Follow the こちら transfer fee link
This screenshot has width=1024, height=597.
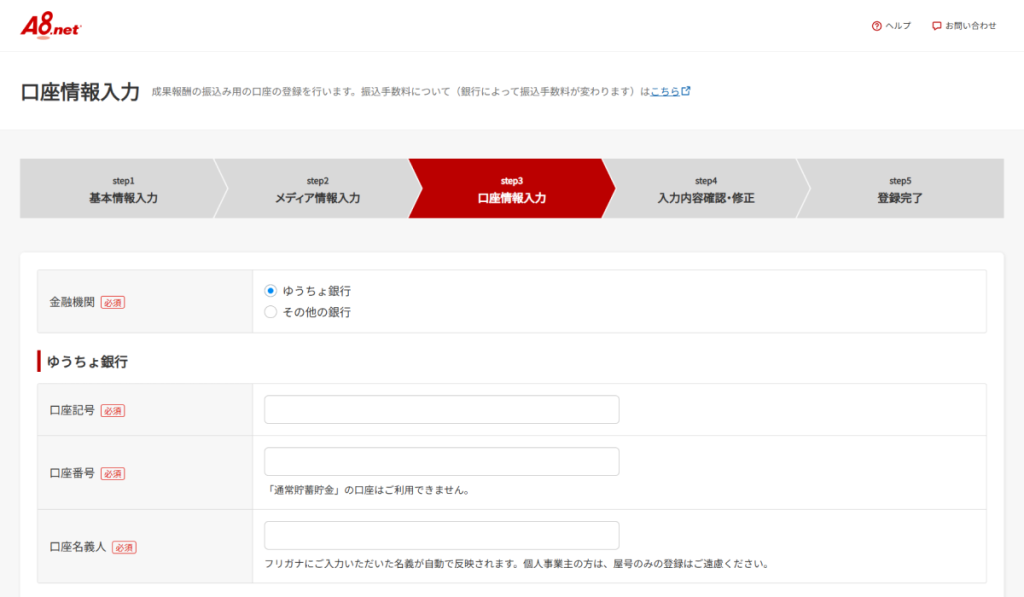click(x=665, y=91)
